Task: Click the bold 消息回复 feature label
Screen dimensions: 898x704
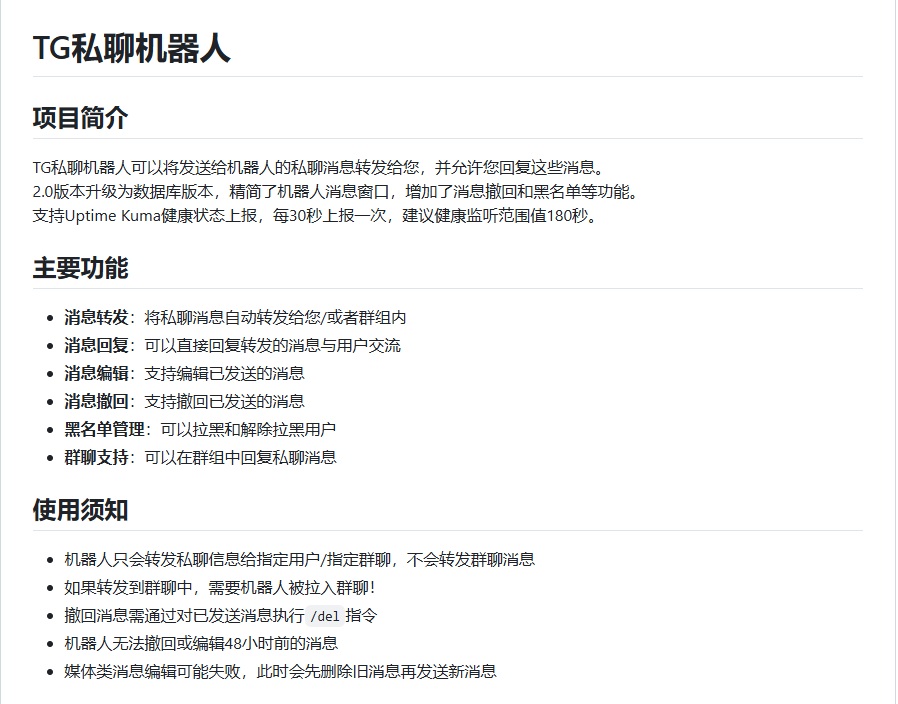Action: 96,346
